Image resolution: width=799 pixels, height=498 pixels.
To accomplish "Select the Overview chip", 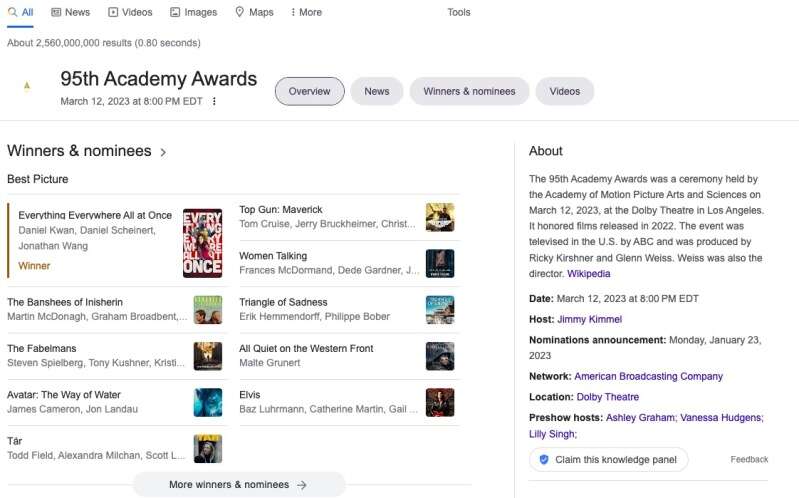I will (309, 91).
